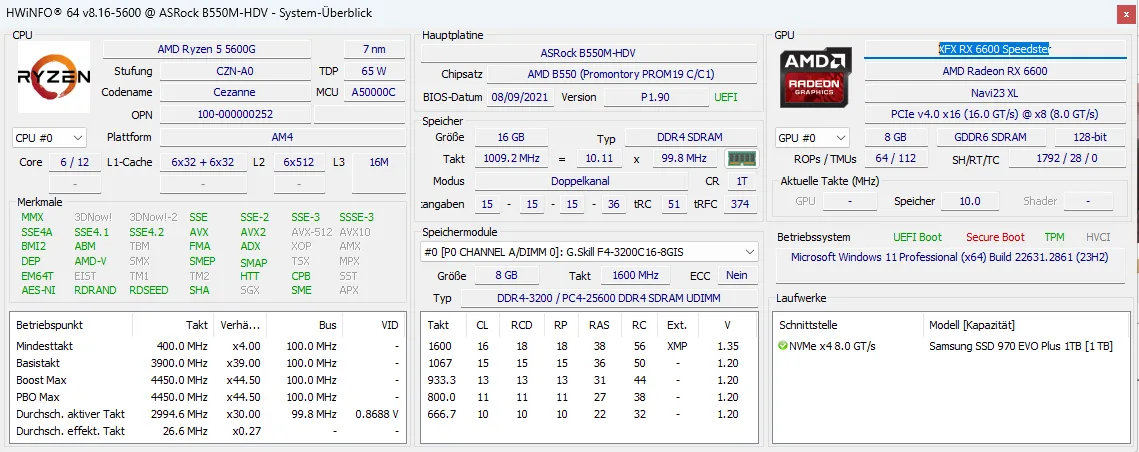This screenshot has width=1139, height=452.
Task: Click the Boost Max operating point row
Action: pyautogui.click(x=207, y=380)
